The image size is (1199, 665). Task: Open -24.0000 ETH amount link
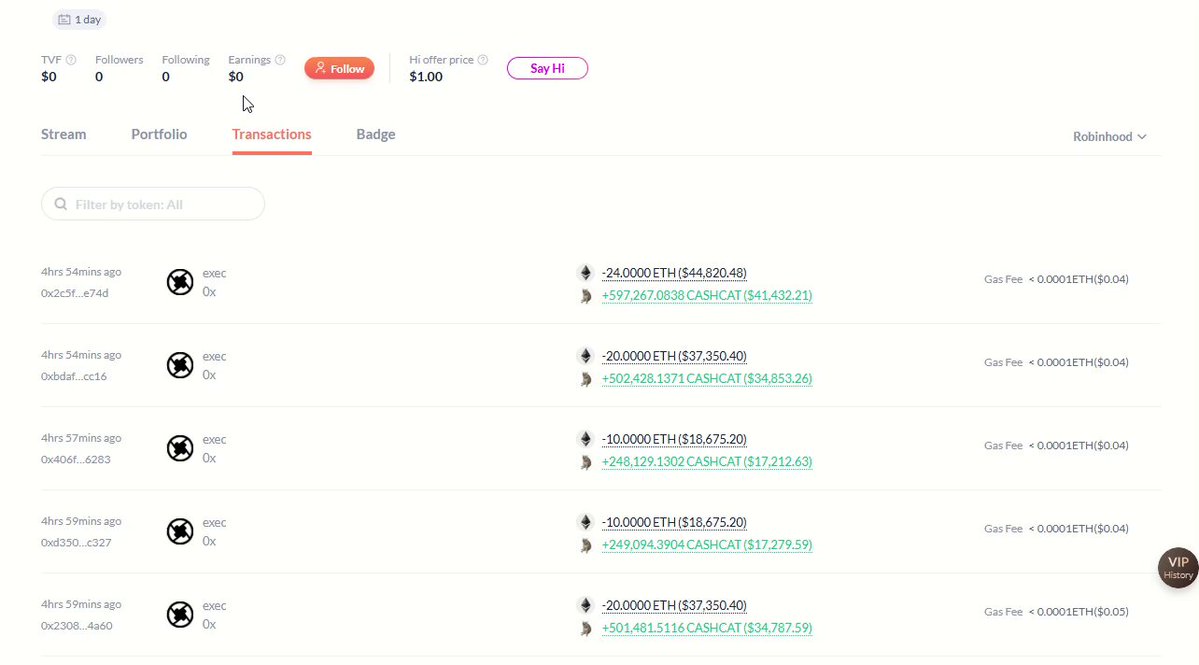(674, 273)
